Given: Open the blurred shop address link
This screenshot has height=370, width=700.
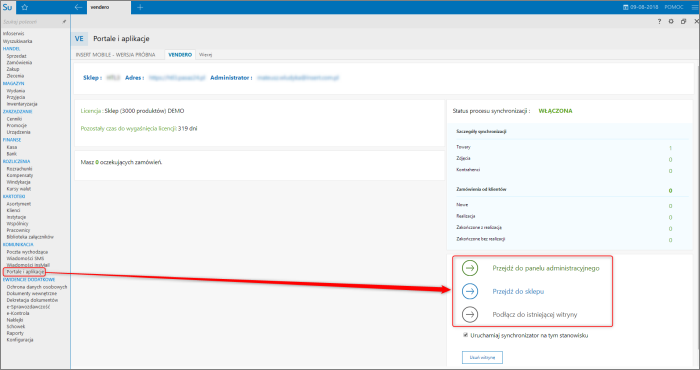Looking at the screenshot, I should coord(176,78).
